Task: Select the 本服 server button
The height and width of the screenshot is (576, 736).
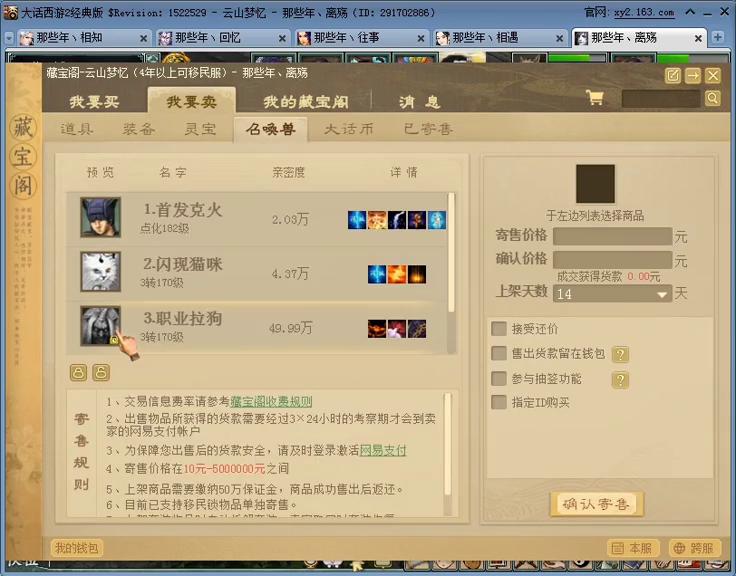Action: (633, 548)
